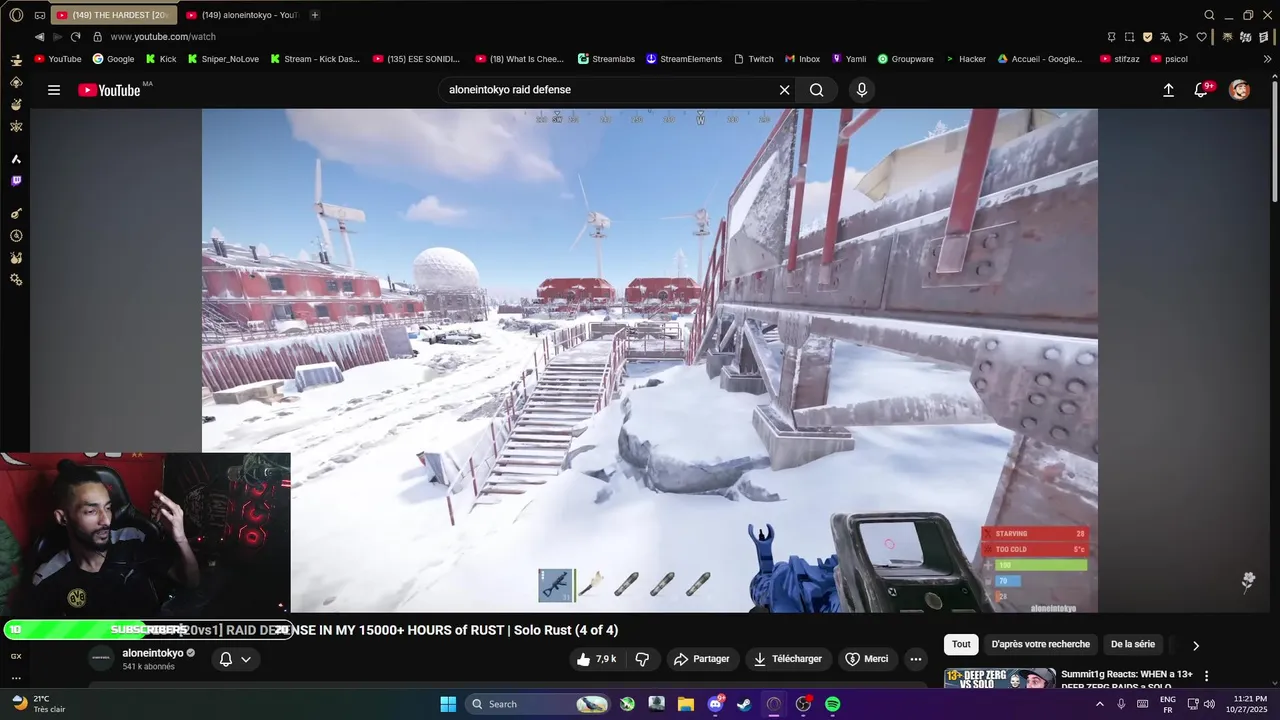Clear the YouTube search query

[784, 90]
